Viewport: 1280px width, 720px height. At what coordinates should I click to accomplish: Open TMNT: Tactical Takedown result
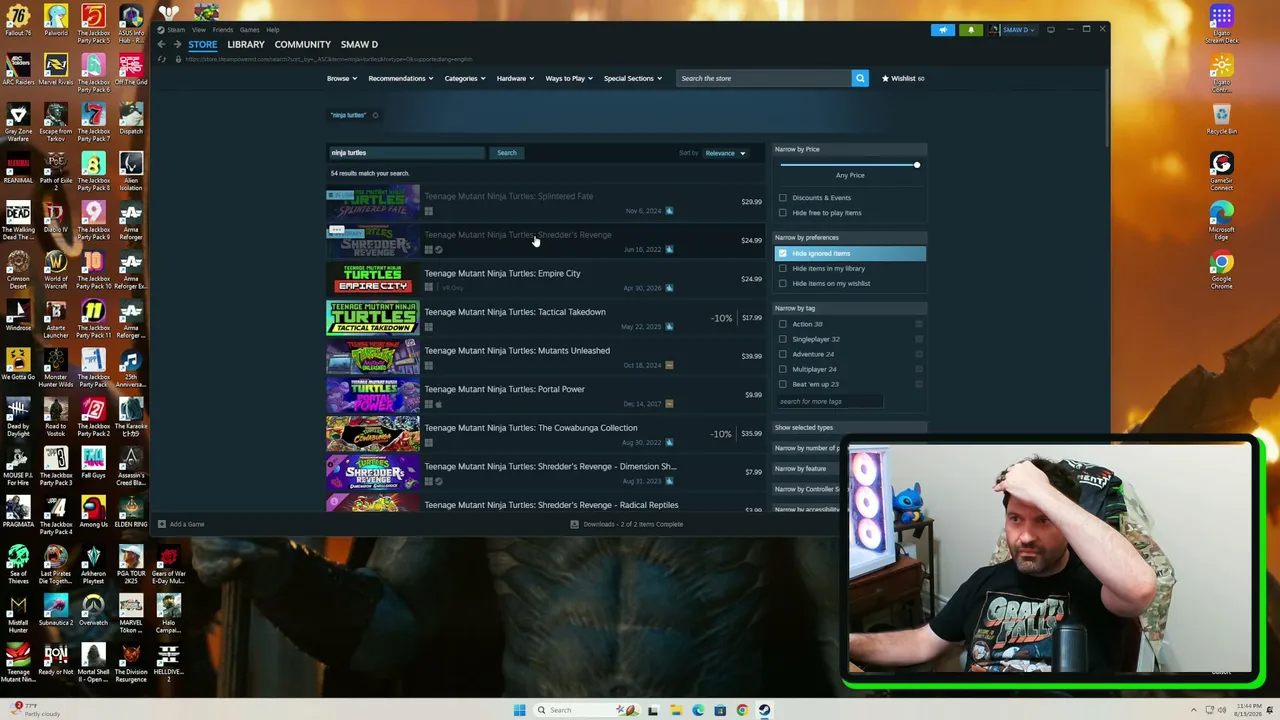tap(545, 318)
